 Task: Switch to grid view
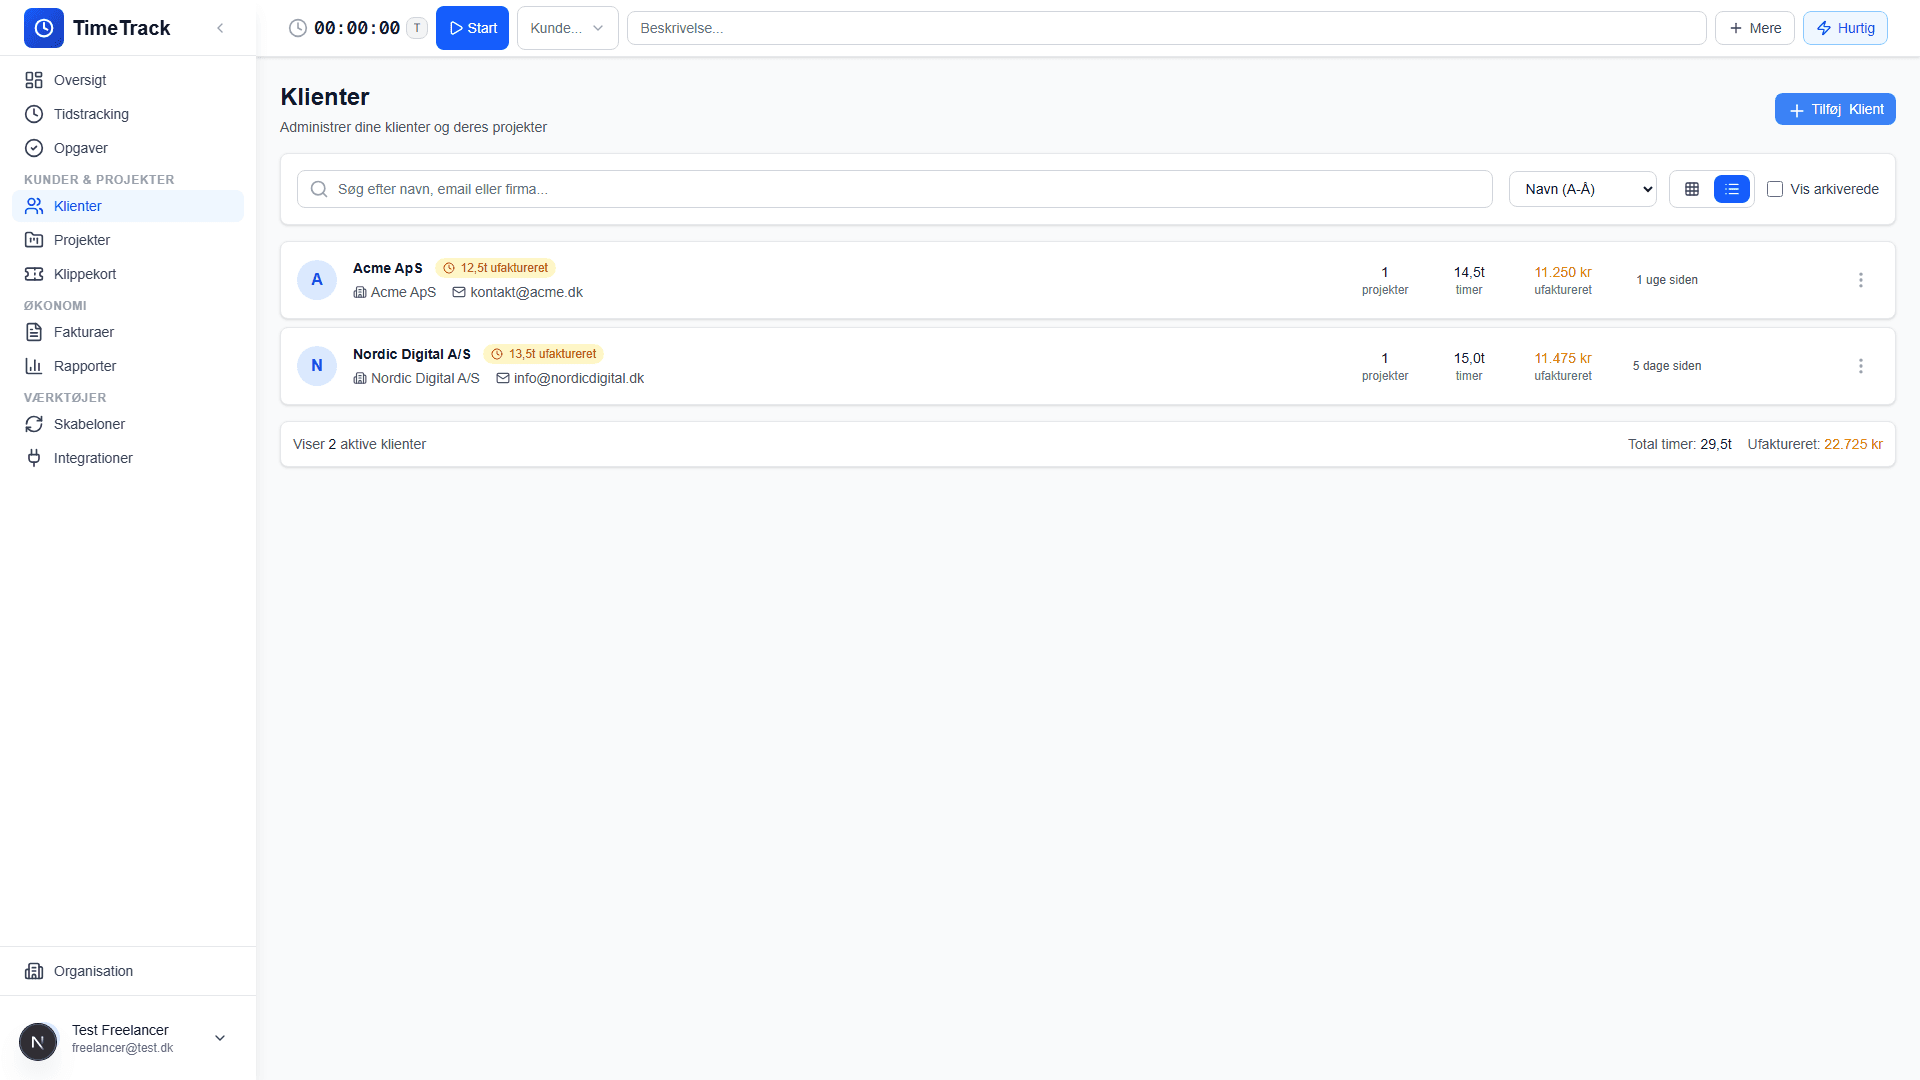[1692, 189]
